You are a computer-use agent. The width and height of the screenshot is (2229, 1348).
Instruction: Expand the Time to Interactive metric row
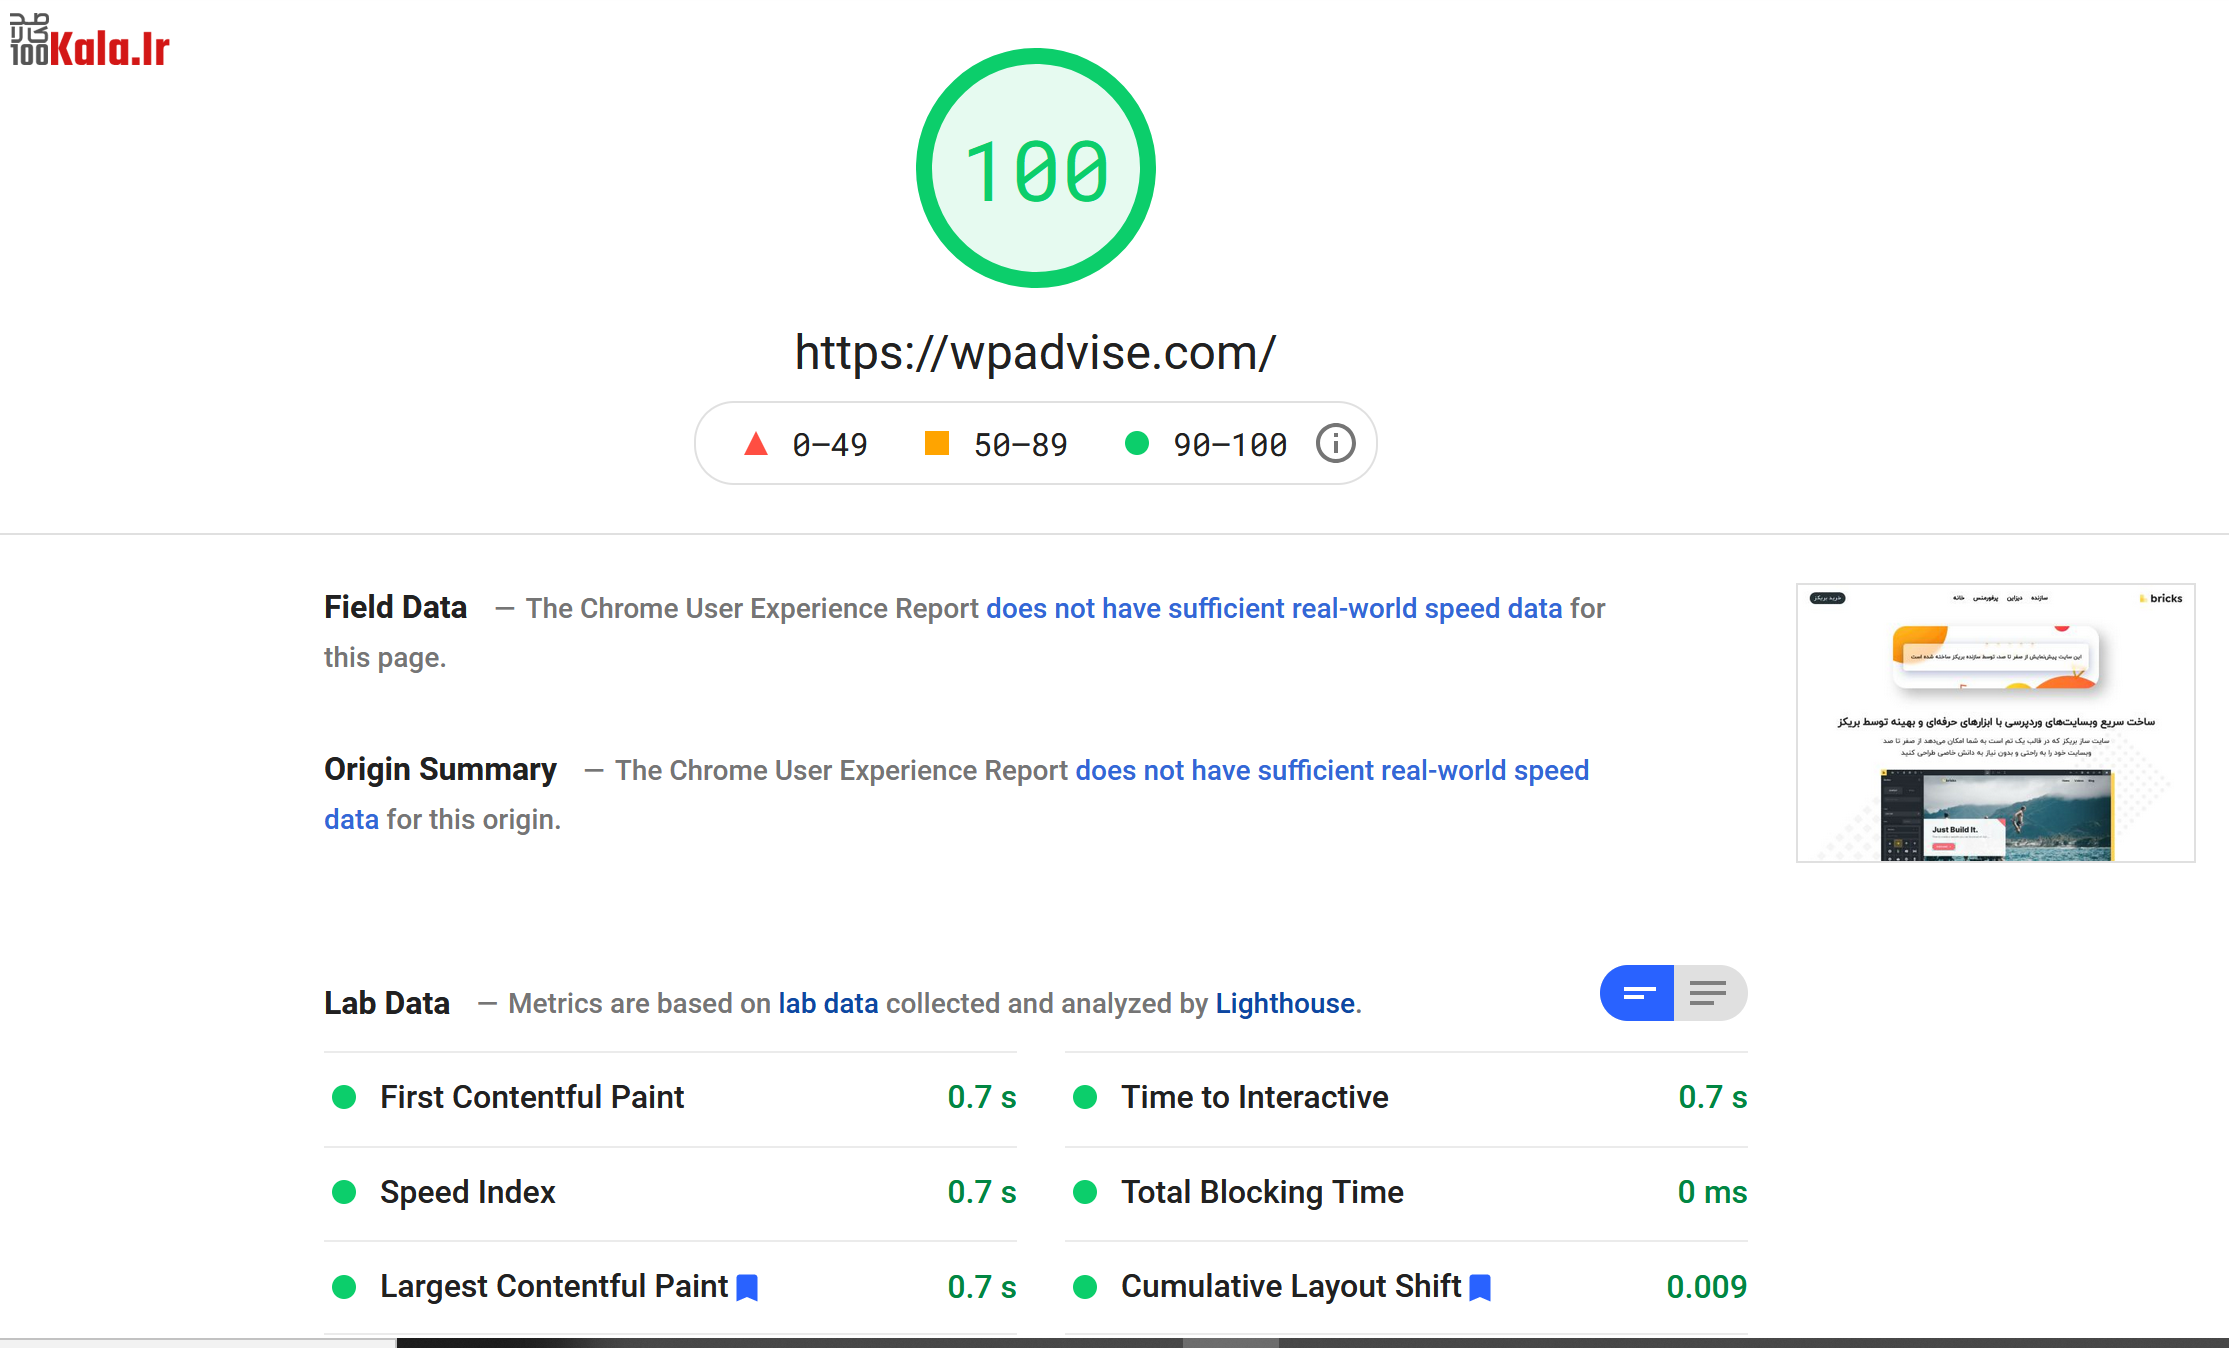(x=1254, y=1098)
